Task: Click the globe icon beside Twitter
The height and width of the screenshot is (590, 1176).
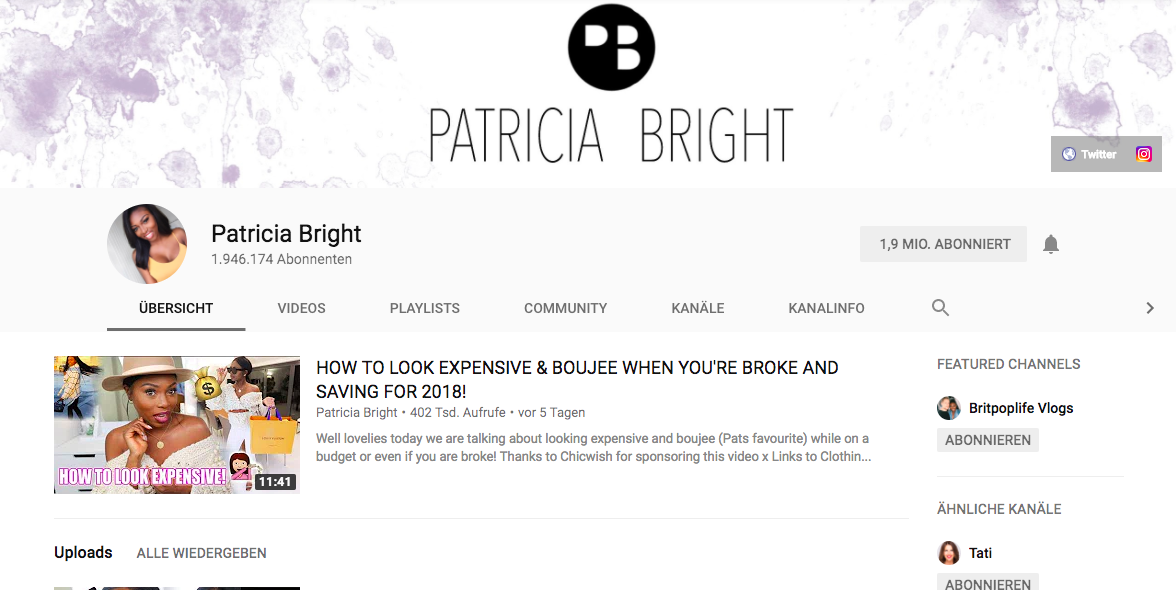Action: pyautogui.click(x=1069, y=154)
